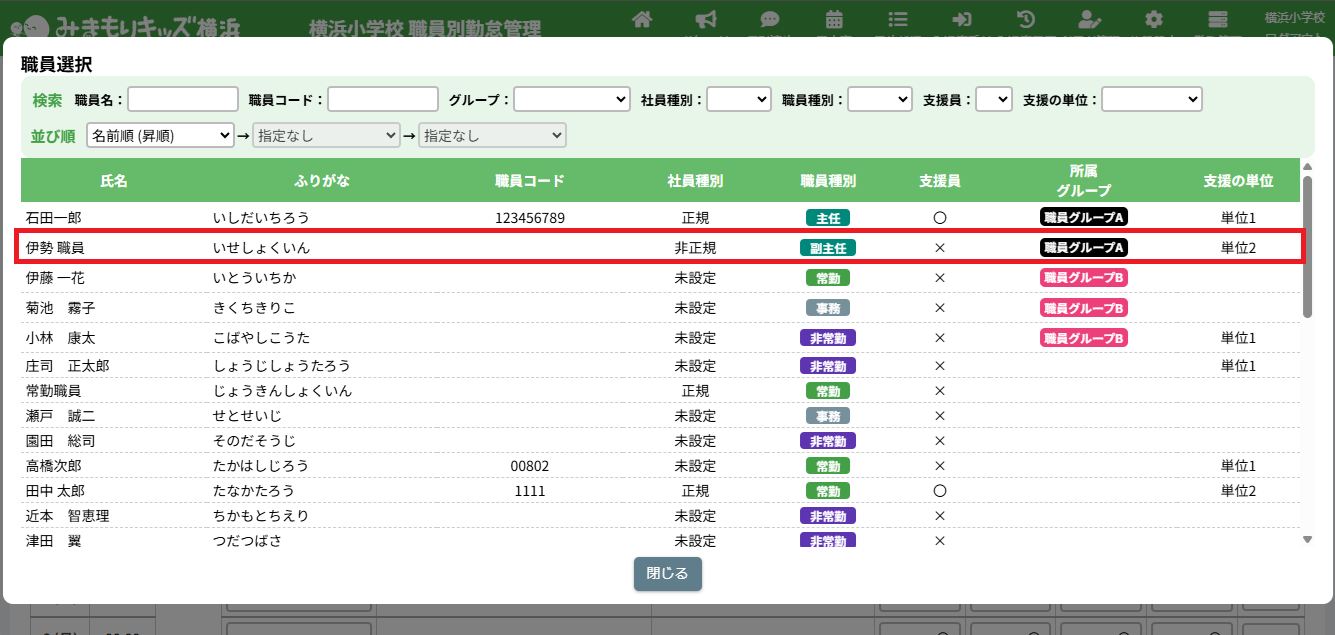The height and width of the screenshot is (635, 1335).
Task: Click 職員グループB badge in 伊藤 一花 row
Action: coord(1084,277)
